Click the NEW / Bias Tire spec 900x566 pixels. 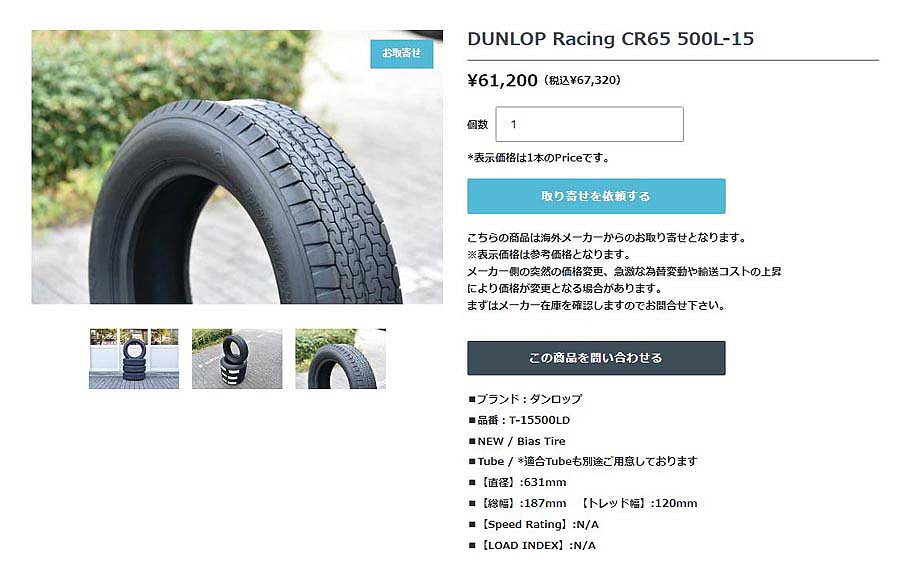pyautogui.click(x=517, y=441)
